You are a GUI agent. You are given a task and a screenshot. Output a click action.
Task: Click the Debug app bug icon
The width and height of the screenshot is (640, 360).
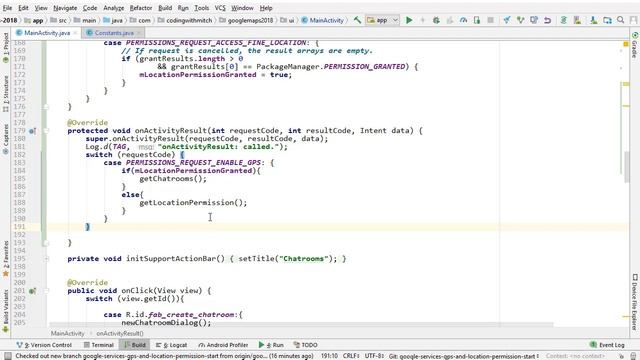436,20
